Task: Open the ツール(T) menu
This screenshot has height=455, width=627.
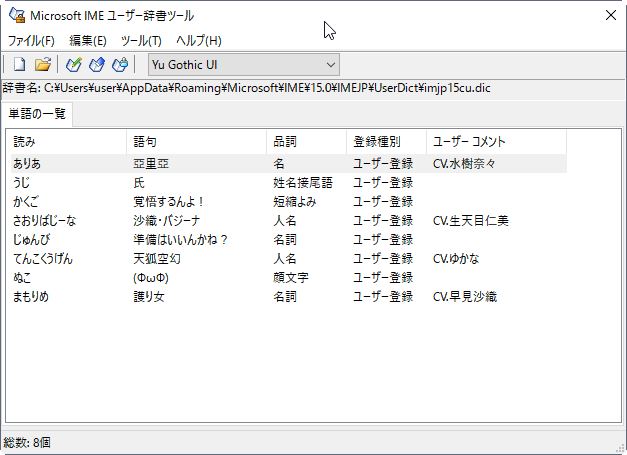Action: (x=141, y=40)
